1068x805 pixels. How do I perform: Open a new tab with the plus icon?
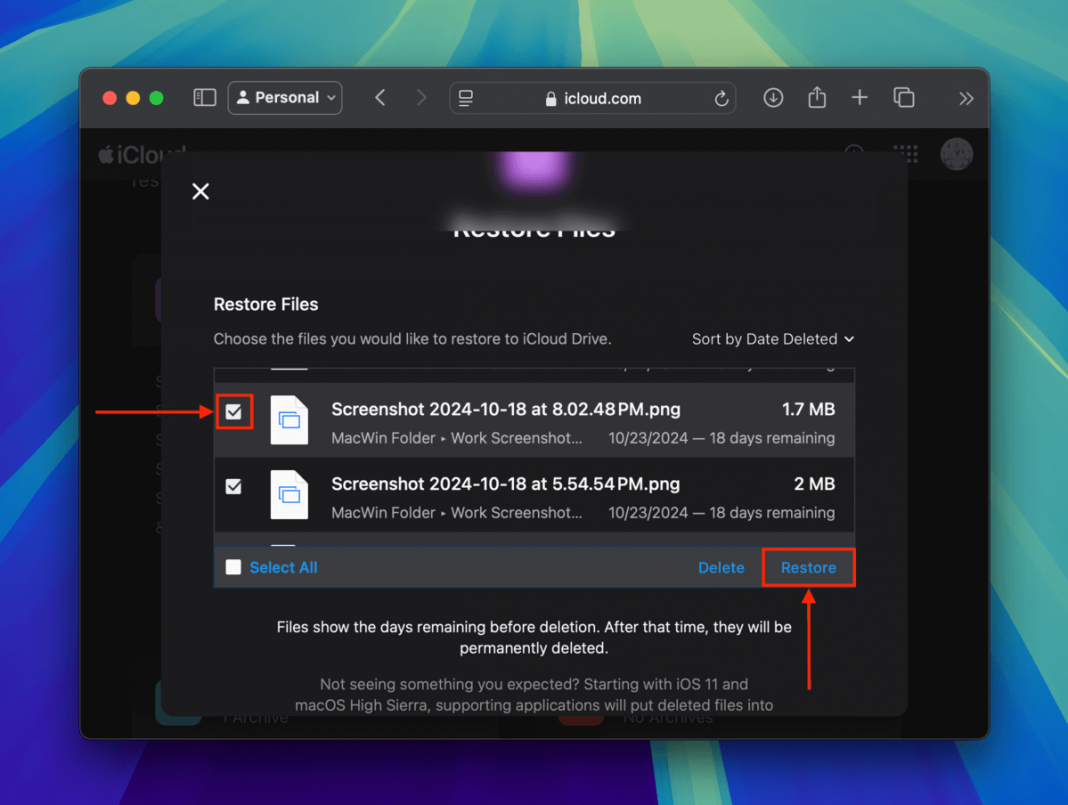pyautogui.click(x=859, y=97)
